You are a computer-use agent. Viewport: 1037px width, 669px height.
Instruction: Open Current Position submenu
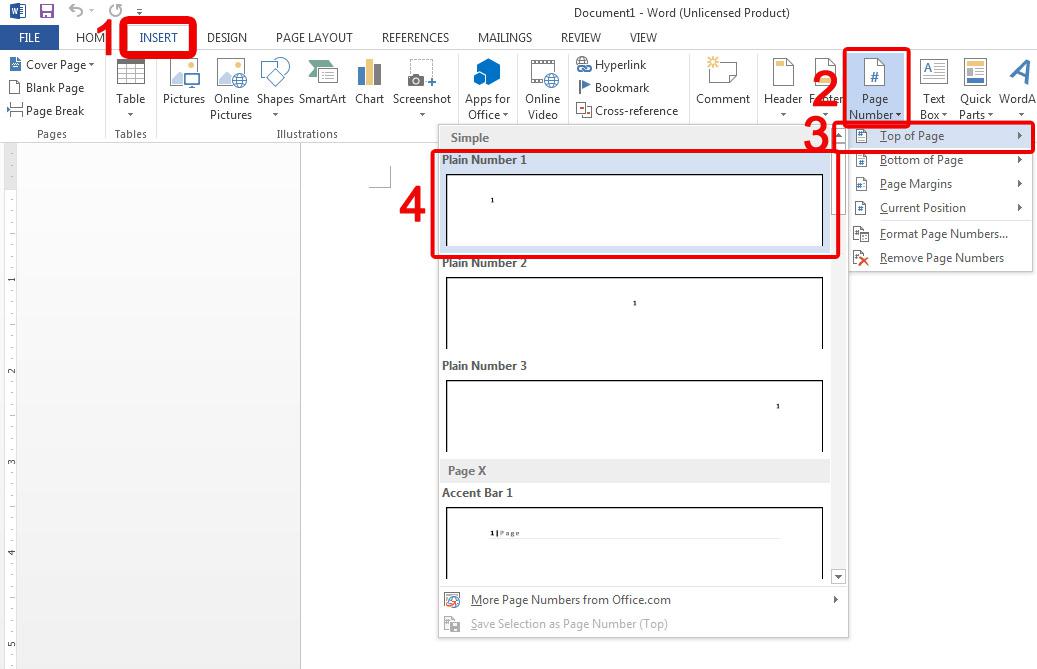940,208
